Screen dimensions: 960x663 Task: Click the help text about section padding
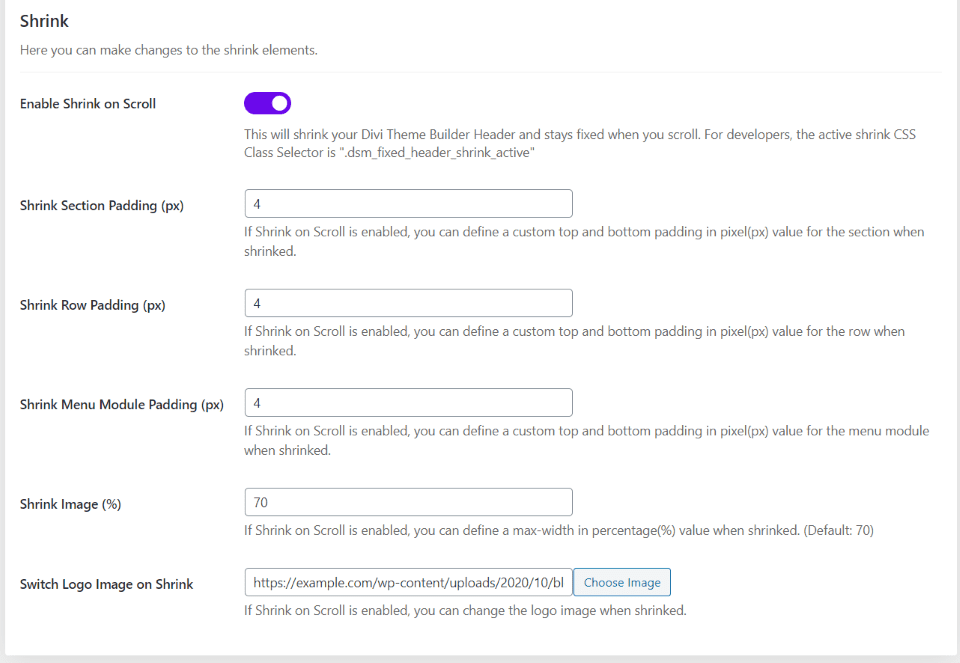click(x=584, y=241)
